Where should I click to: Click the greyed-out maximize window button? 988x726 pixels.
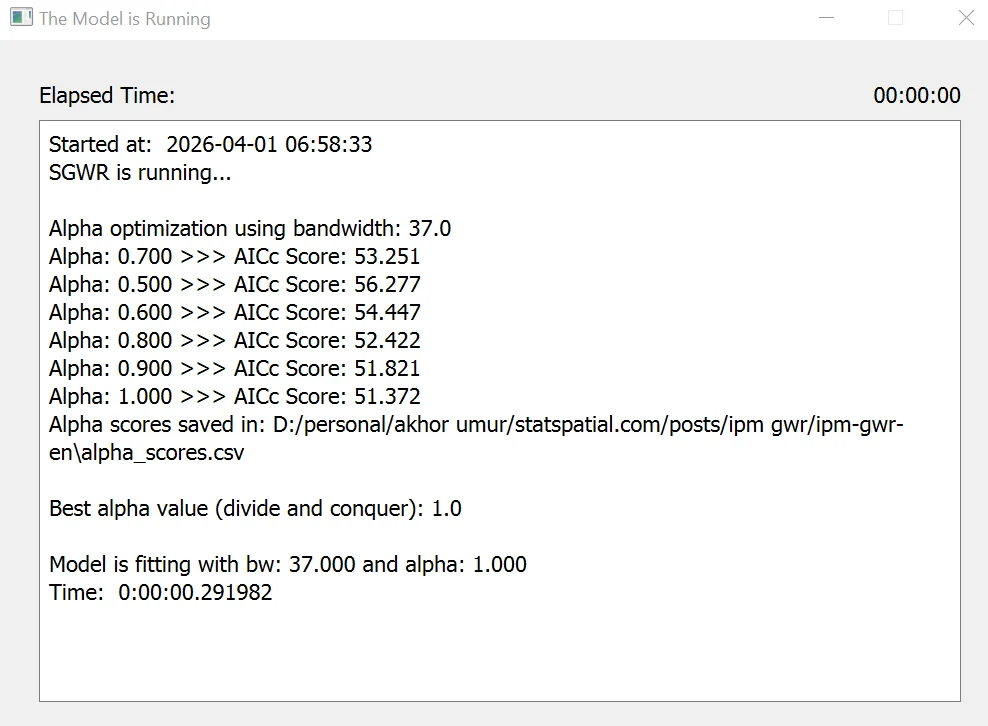[896, 18]
